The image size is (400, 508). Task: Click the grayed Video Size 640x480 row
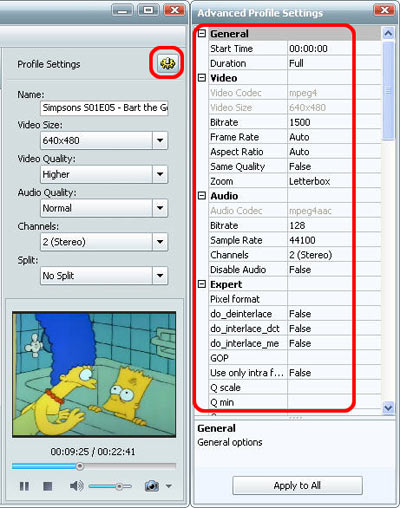295,107
